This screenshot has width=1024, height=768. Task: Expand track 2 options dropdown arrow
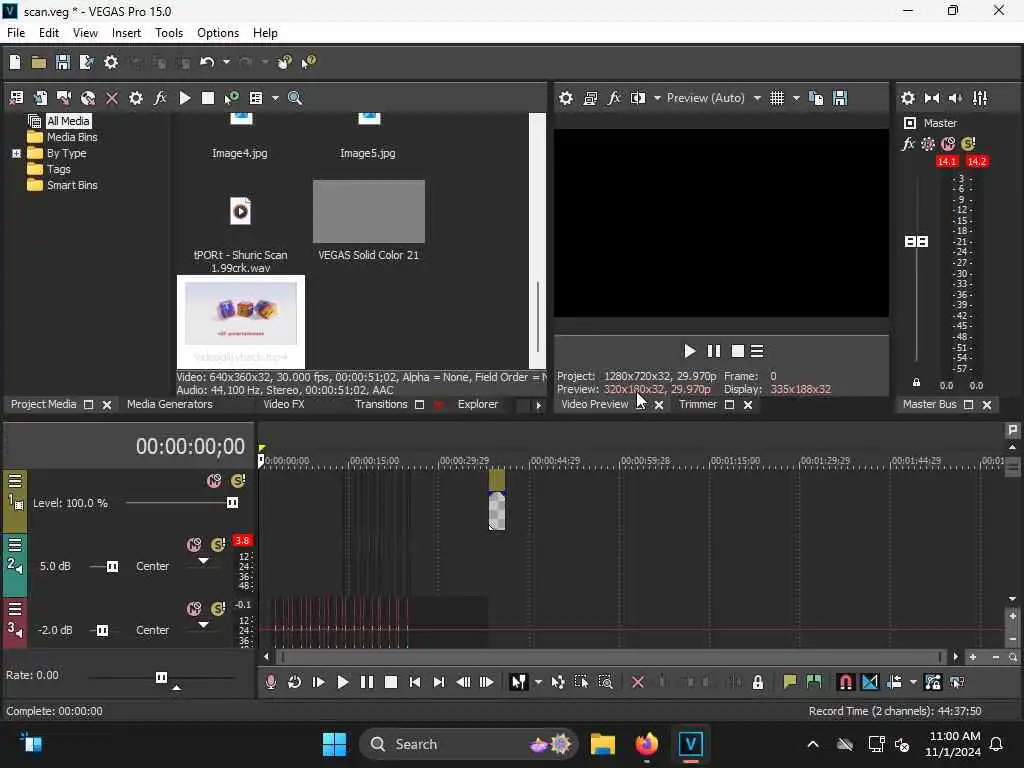[203, 561]
